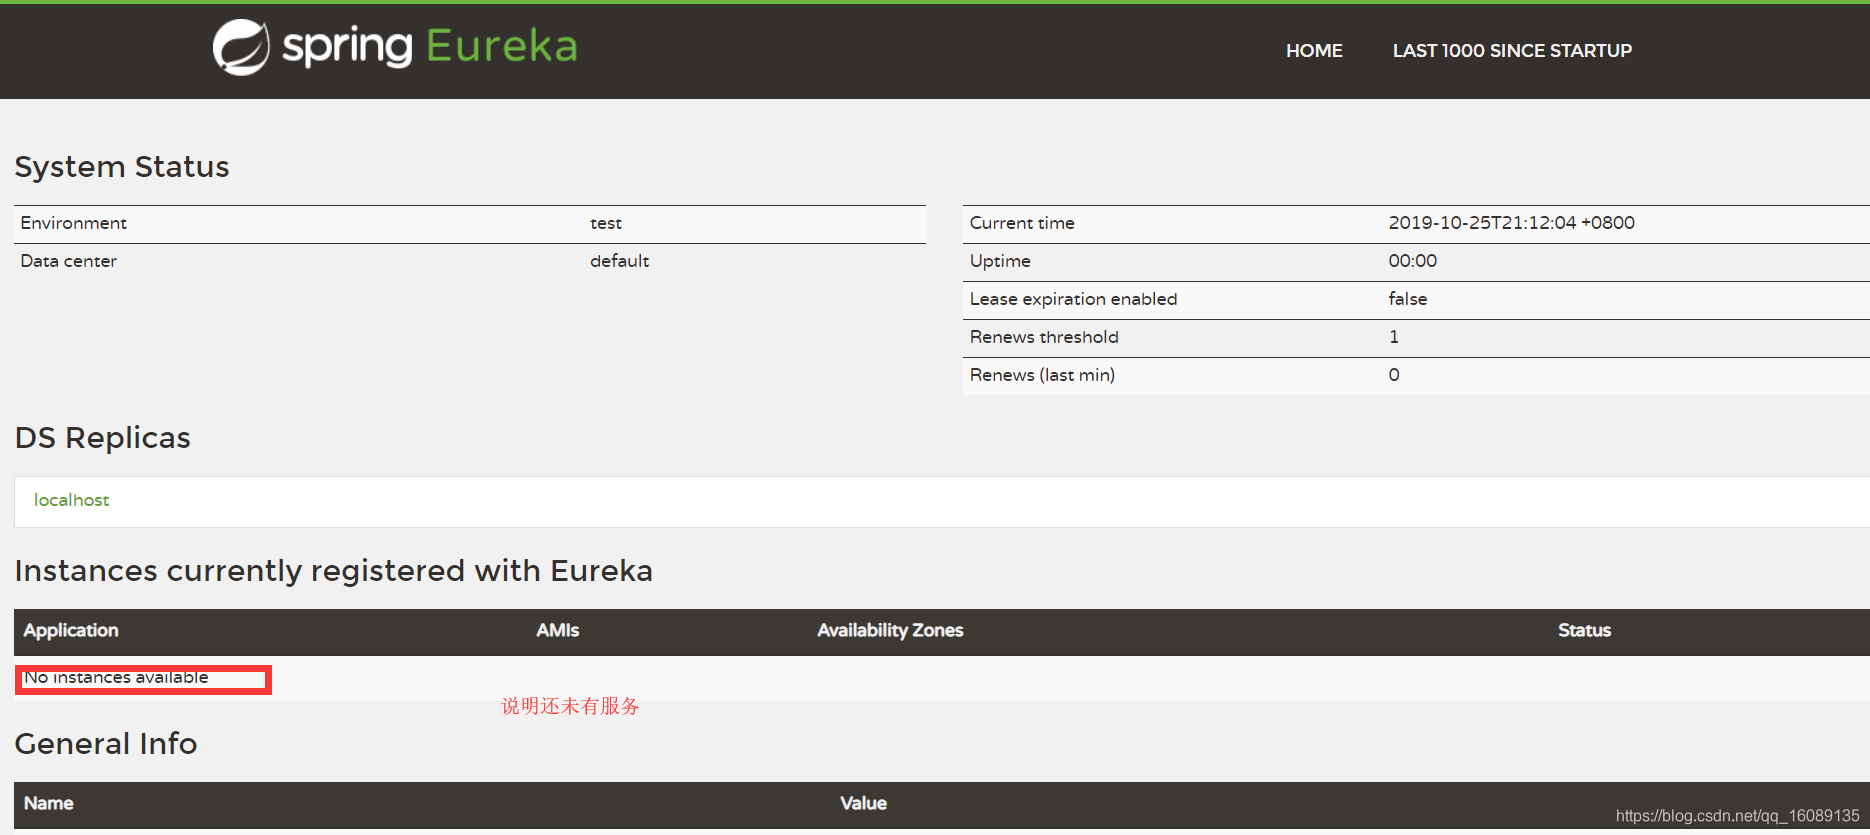The width and height of the screenshot is (1870, 835).
Task: Select the uptime value 00:00
Action: [x=1412, y=261]
